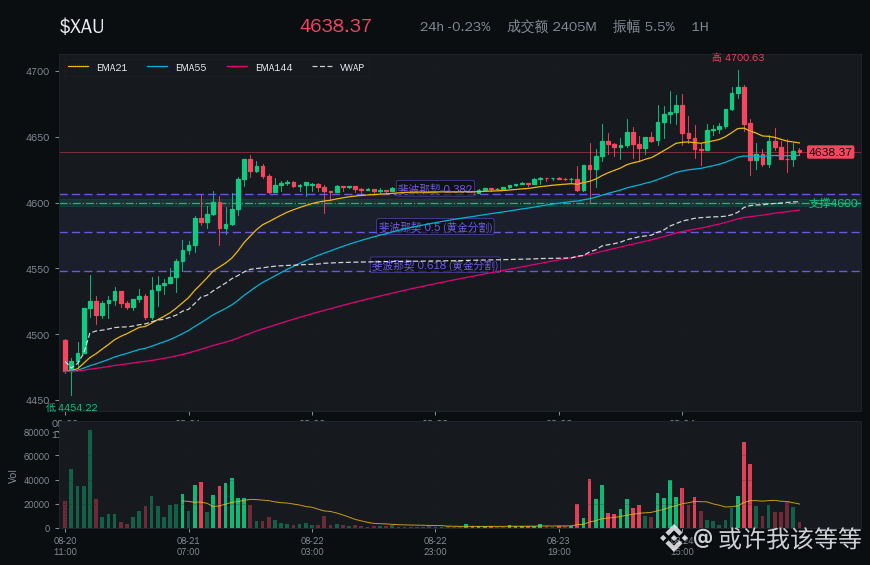
Task: Click the yellow EMA21 legend line swatch
Action: (78, 67)
